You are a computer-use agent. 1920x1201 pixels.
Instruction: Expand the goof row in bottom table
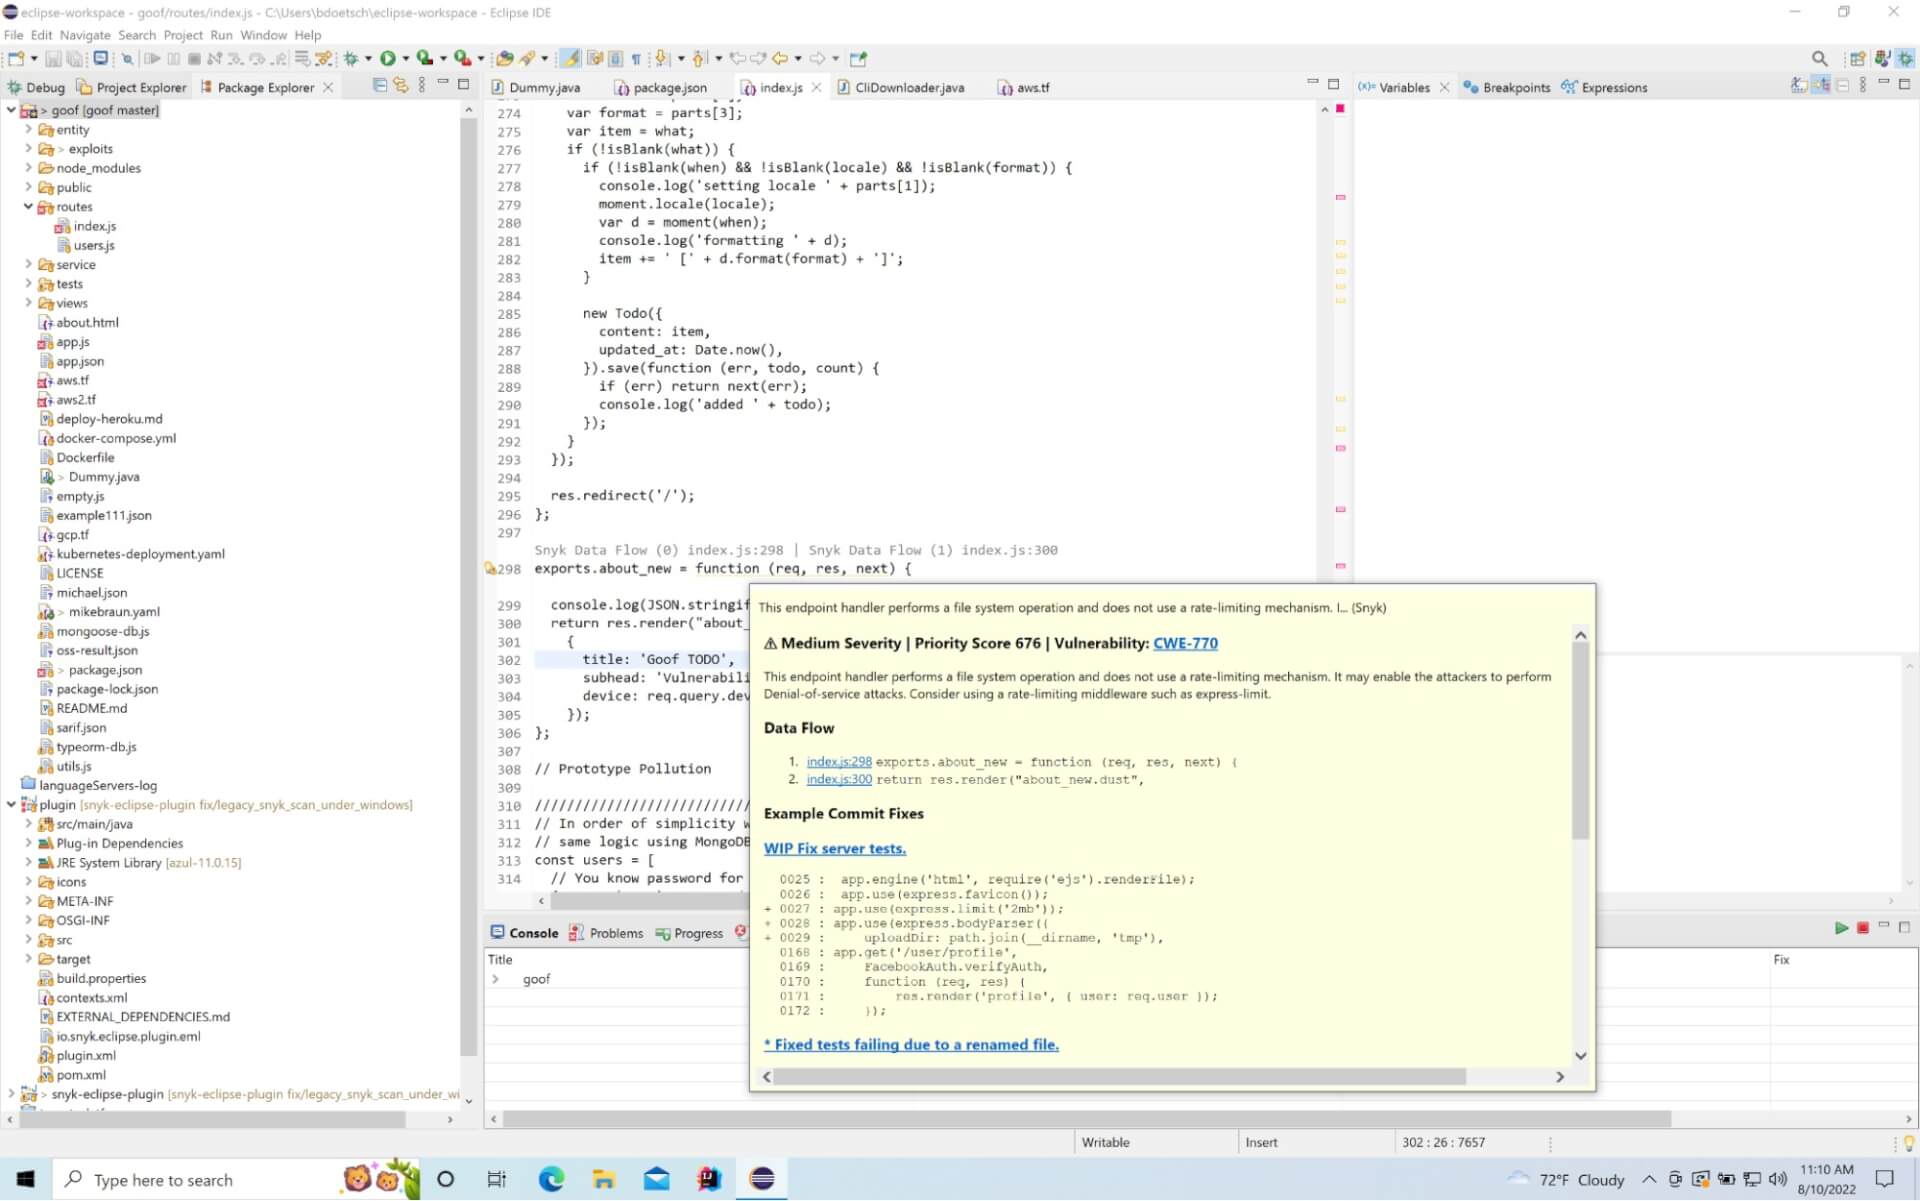pos(496,980)
